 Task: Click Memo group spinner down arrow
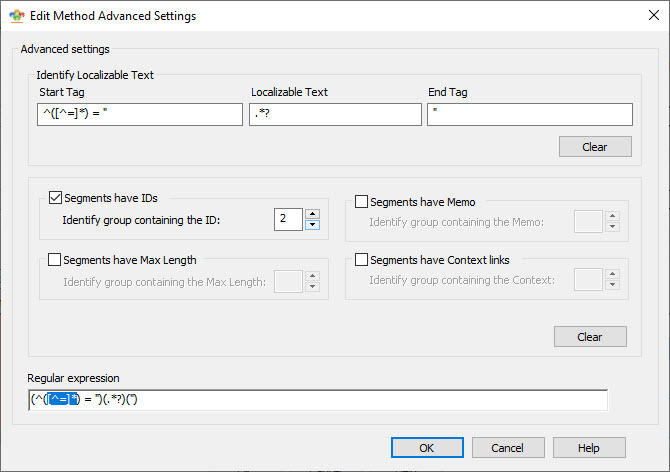[x=612, y=227]
